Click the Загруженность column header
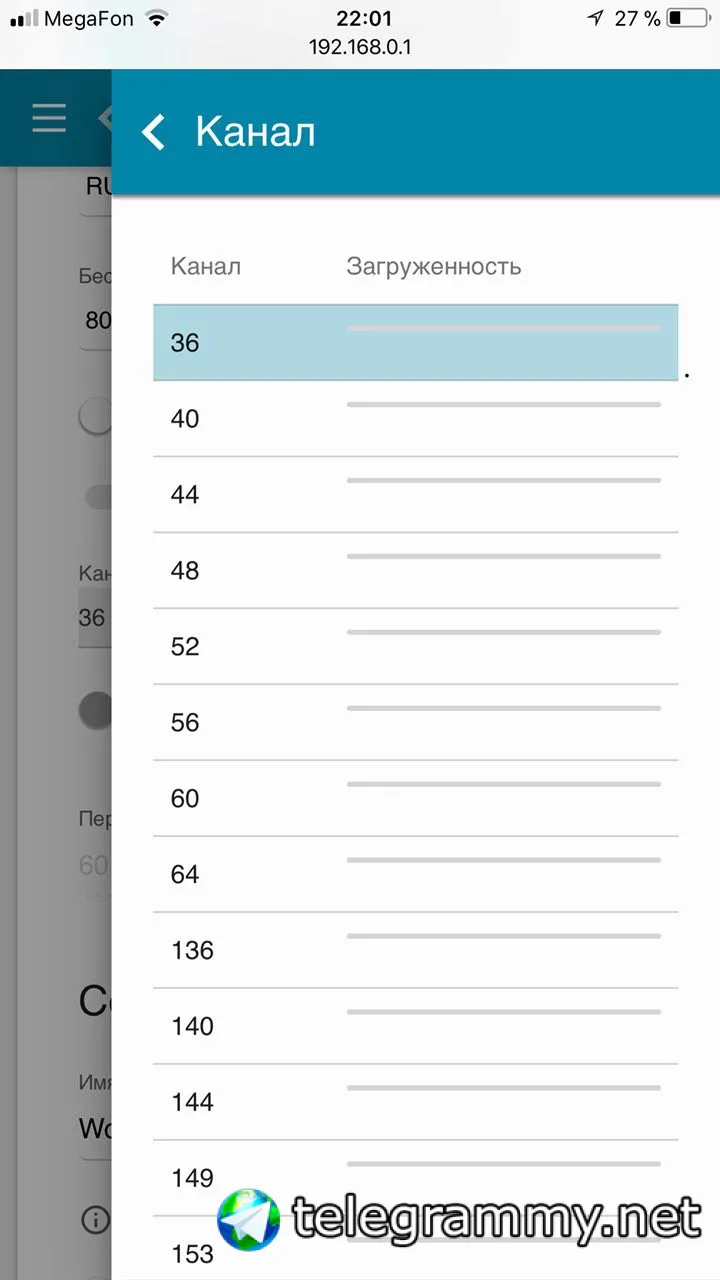 [x=433, y=266]
